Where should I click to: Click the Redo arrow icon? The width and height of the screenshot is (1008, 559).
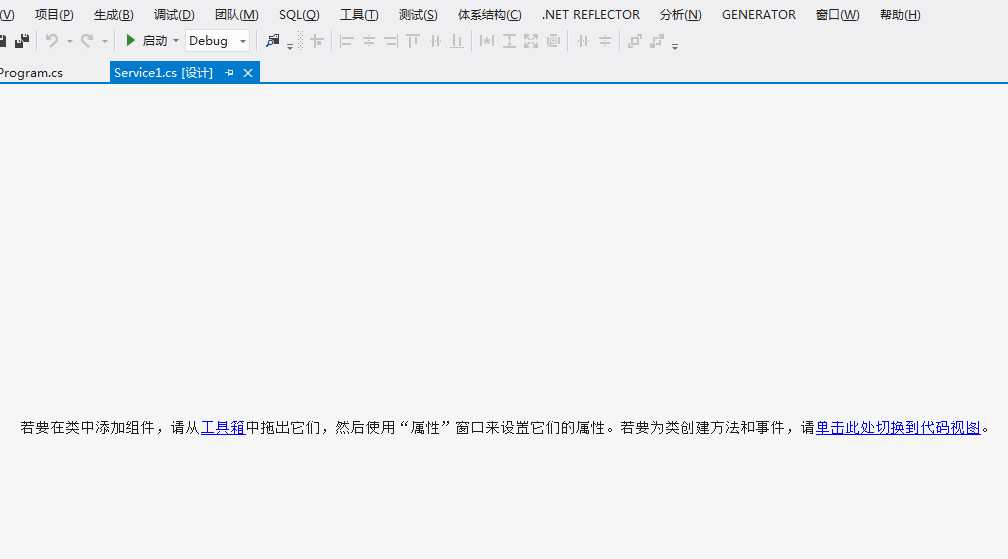coord(87,41)
